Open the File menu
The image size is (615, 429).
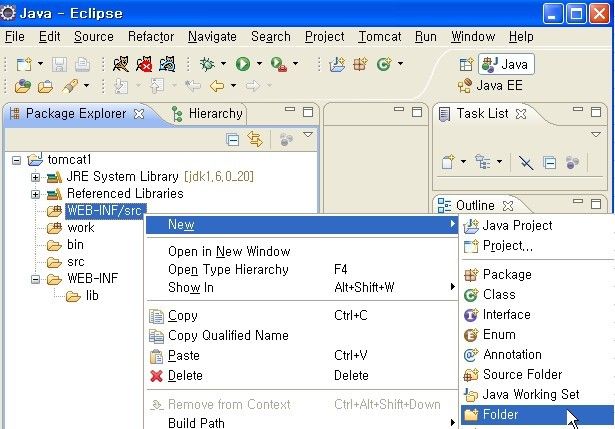point(15,37)
